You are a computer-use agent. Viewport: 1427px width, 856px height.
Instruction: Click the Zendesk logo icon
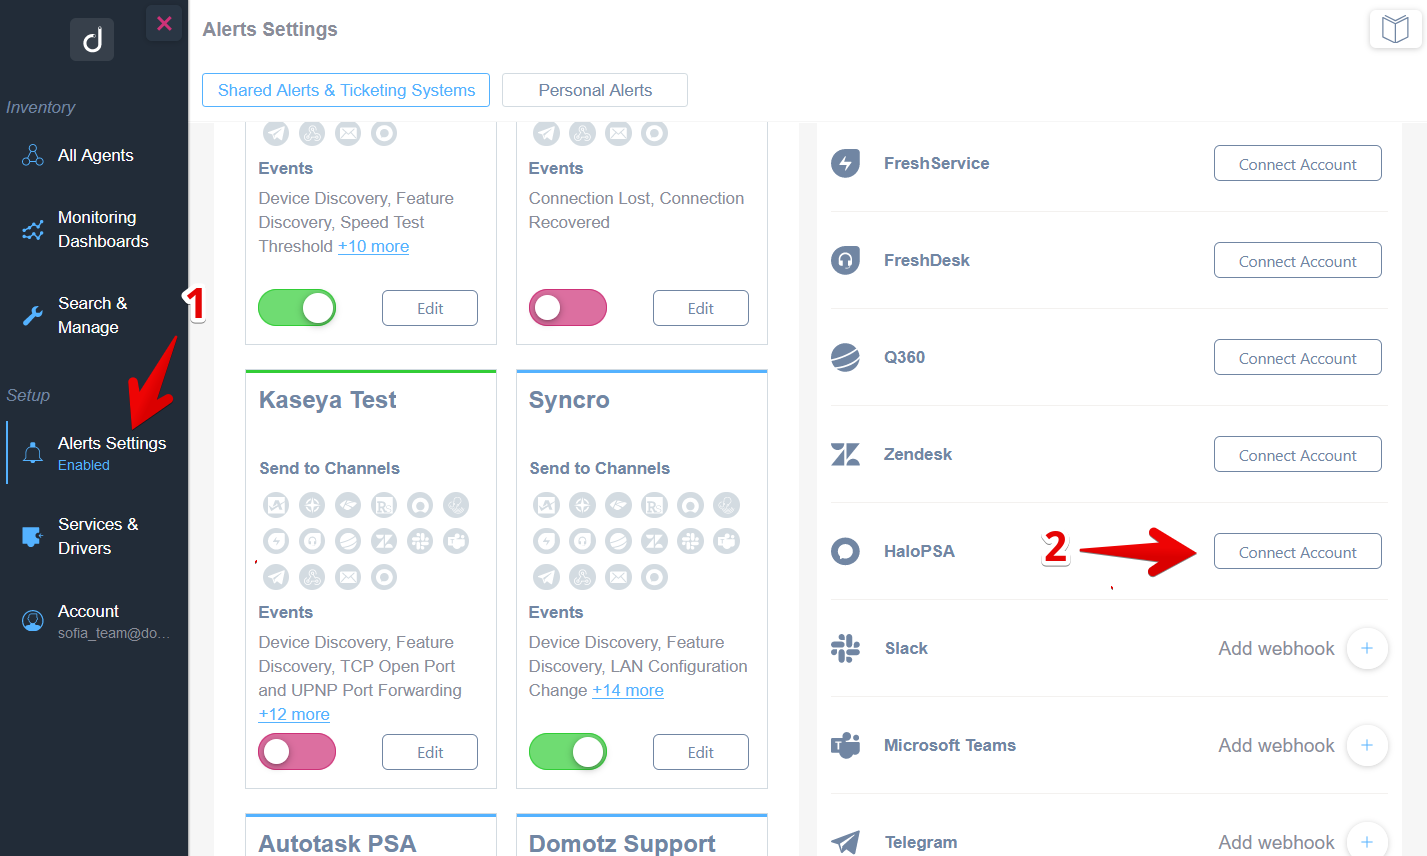point(845,454)
